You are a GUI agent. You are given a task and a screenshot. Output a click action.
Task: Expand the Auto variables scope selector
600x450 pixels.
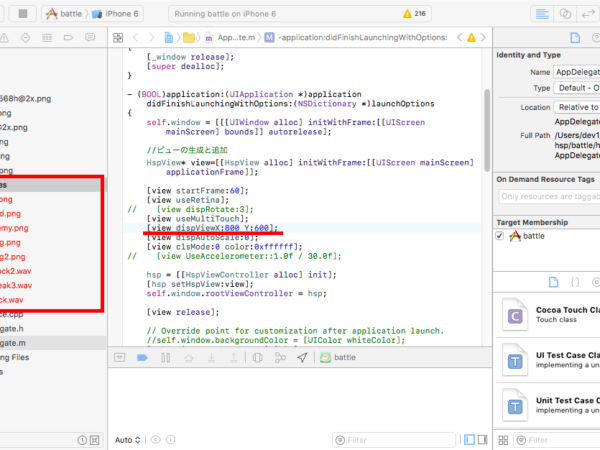point(127,440)
